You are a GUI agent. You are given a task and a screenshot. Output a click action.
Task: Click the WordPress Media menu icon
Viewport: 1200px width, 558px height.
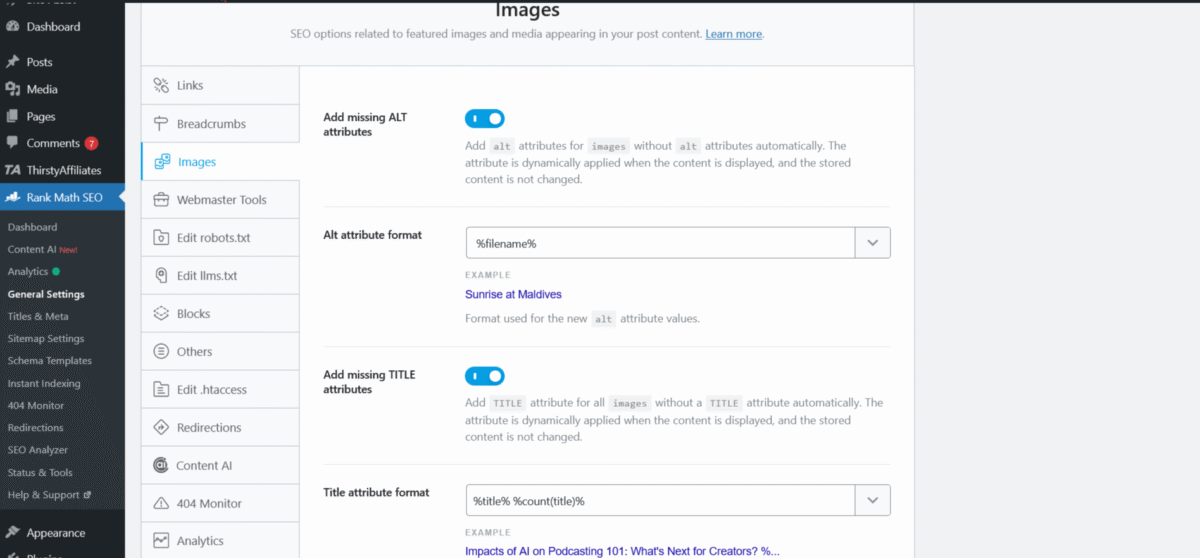(13, 89)
